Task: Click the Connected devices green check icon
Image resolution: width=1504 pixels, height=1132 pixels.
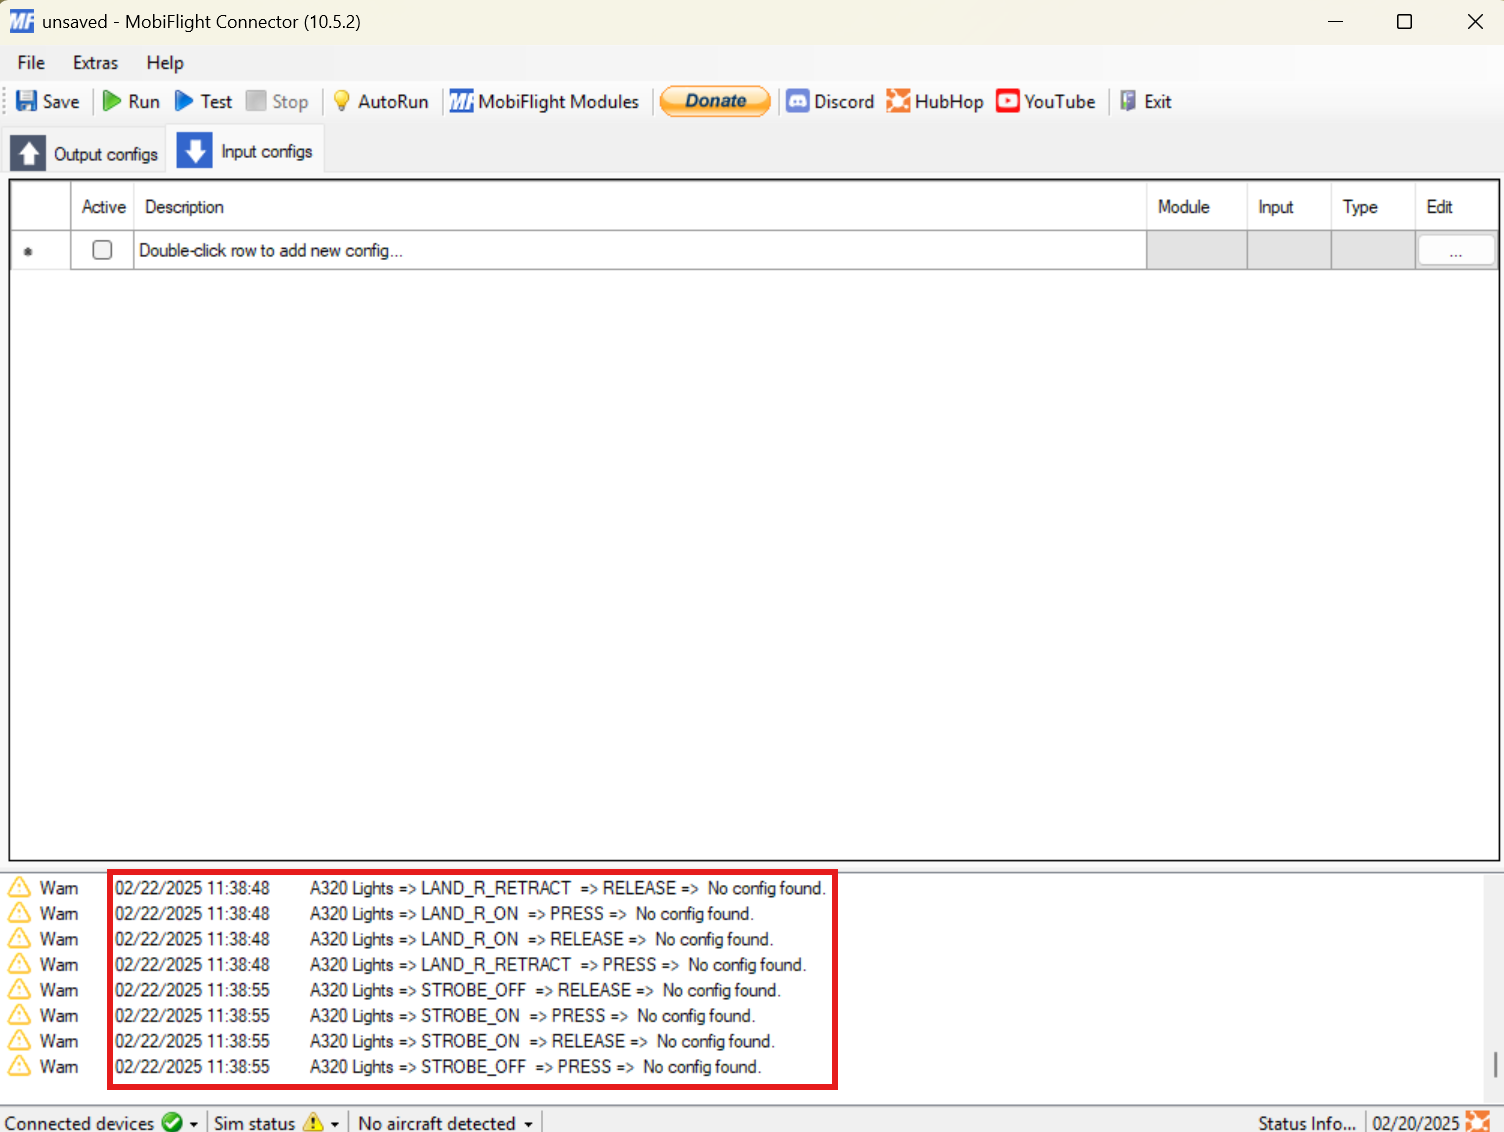Action: pyautogui.click(x=172, y=1123)
